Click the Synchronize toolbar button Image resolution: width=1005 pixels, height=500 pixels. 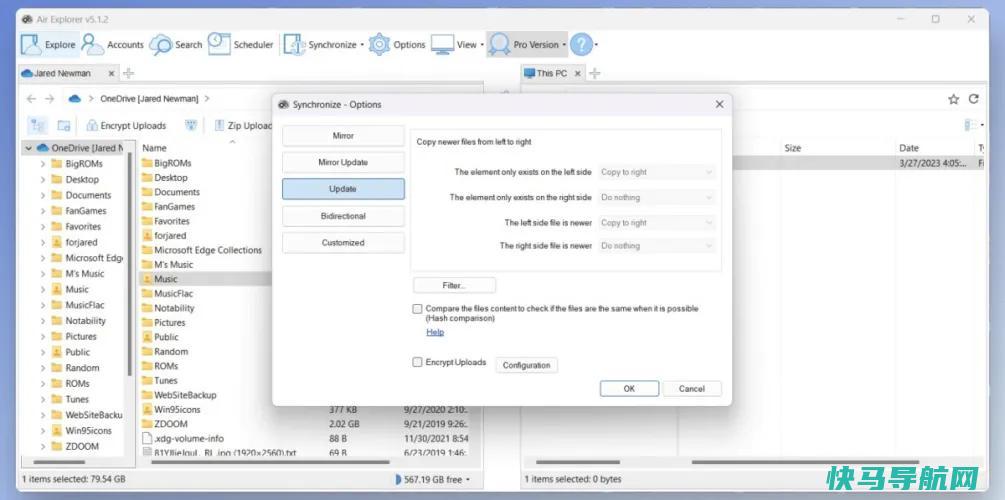click(320, 44)
